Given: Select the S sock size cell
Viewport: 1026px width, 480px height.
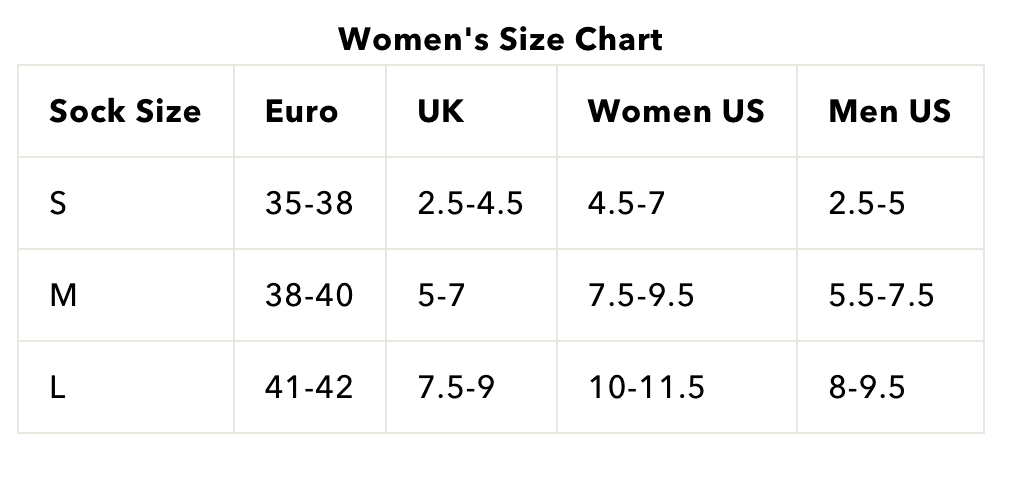Looking at the screenshot, I should [x=58, y=203].
